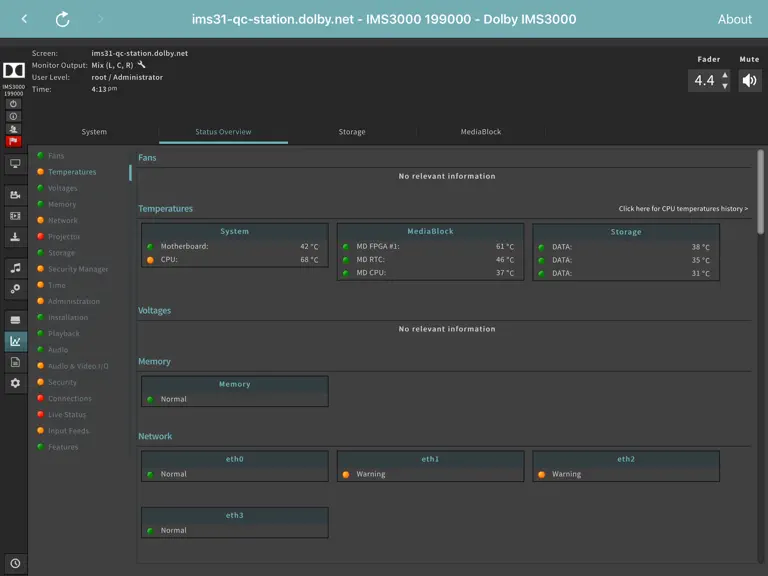Open the ingest download icon in the sidebar
768x576 pixels.
15,237
